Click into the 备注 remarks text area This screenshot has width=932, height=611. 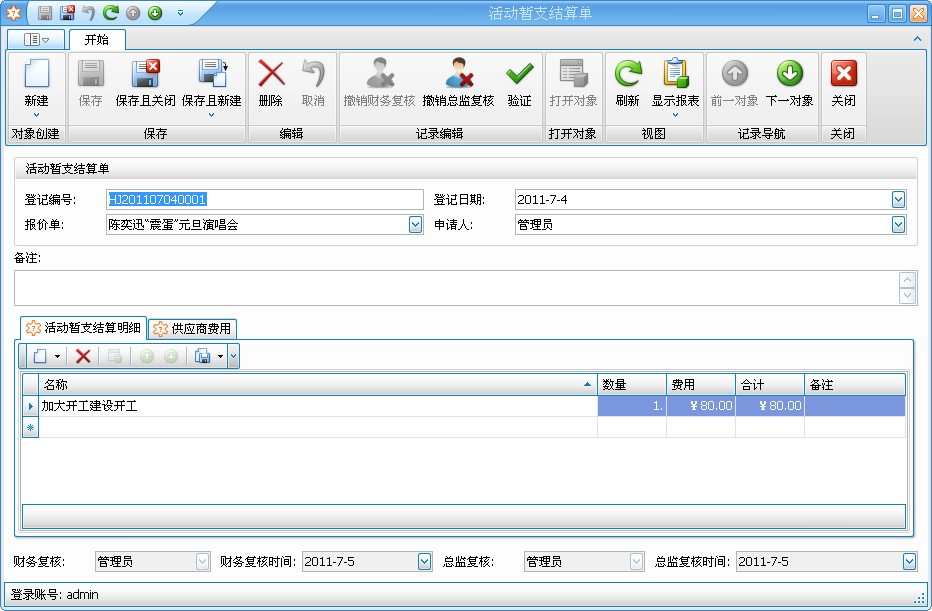coord(456,288)
